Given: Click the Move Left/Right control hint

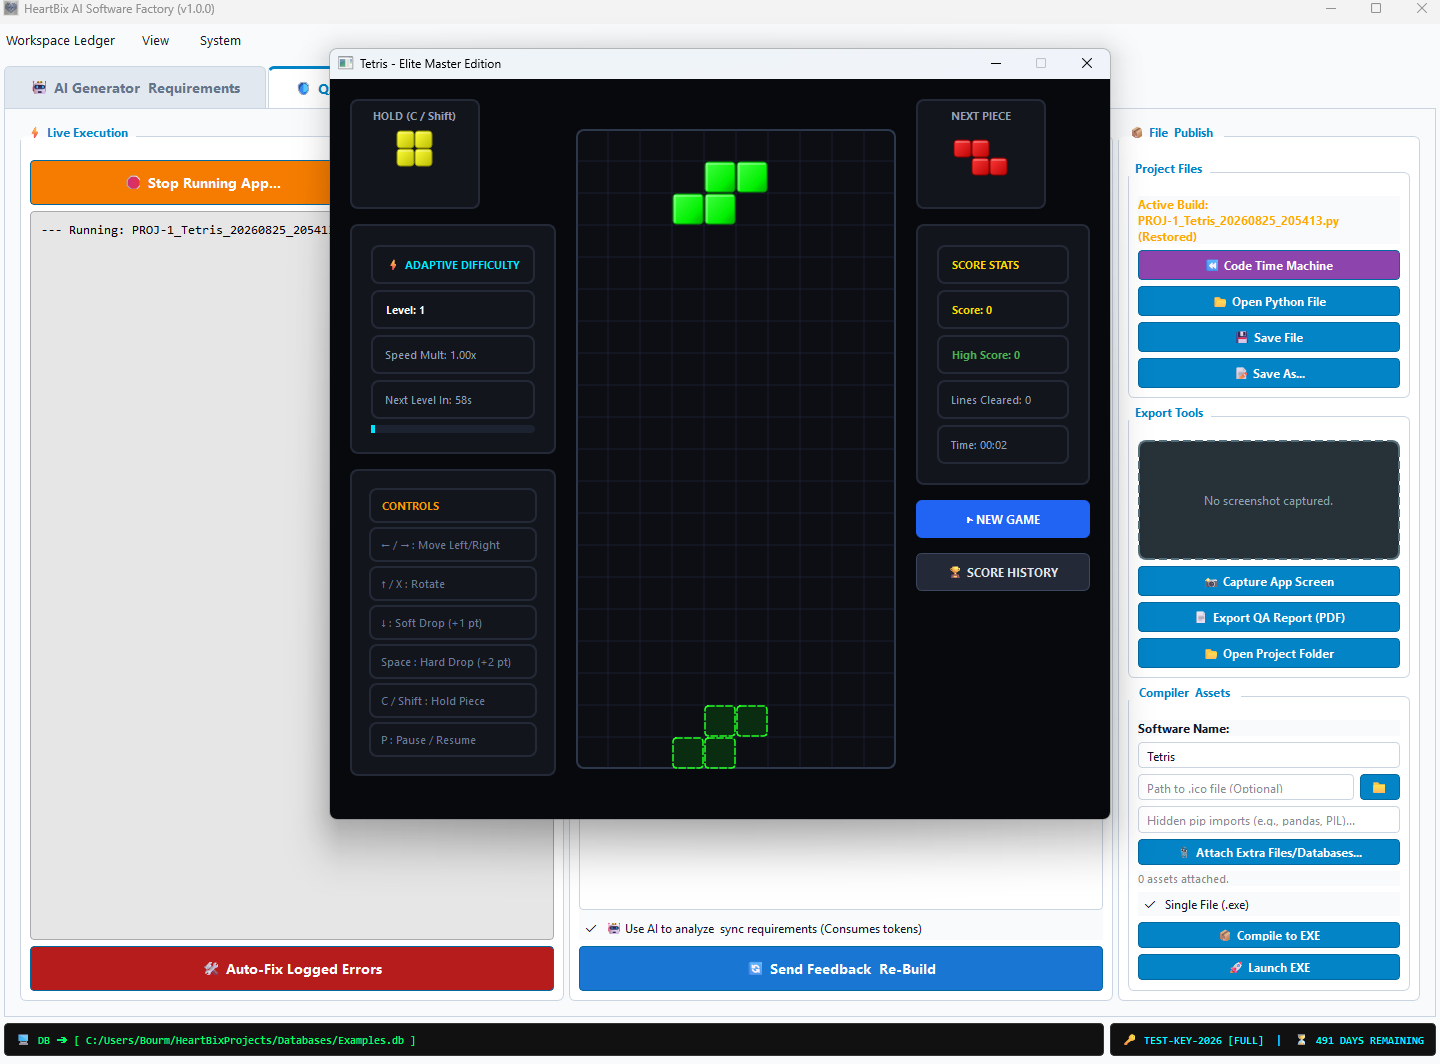Looking at the screenshot, I should [x=453, y=545].
